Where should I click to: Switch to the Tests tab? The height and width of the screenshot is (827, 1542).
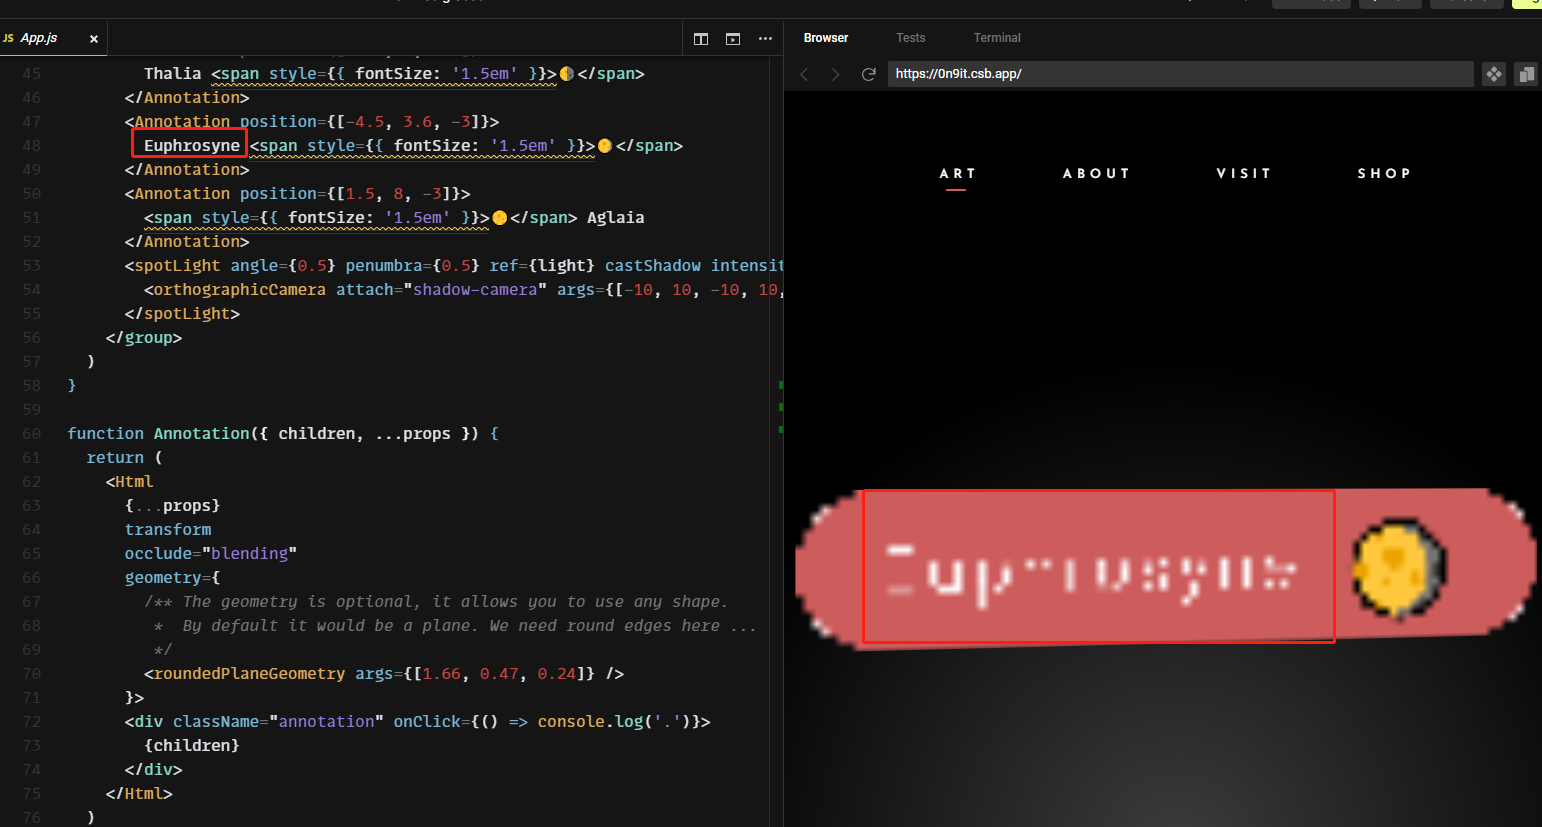911,37
